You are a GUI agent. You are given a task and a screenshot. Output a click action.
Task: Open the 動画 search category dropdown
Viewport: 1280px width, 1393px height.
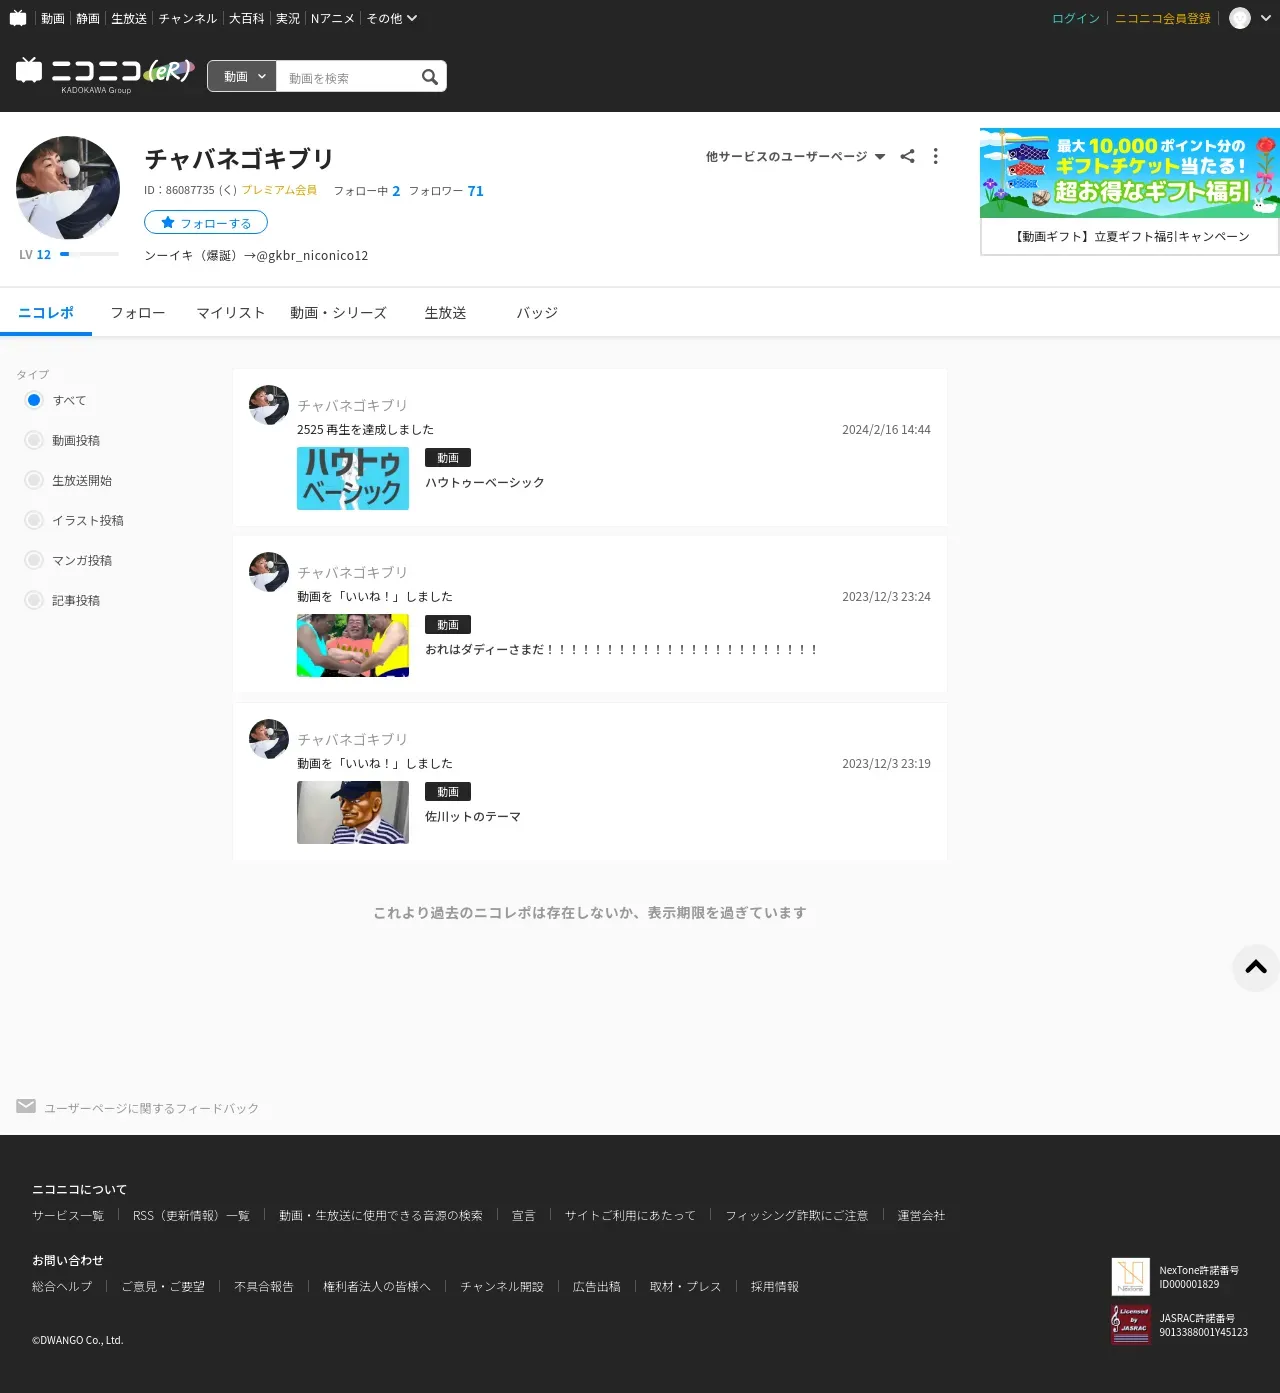pyautogui.click(x=242, y=77)
